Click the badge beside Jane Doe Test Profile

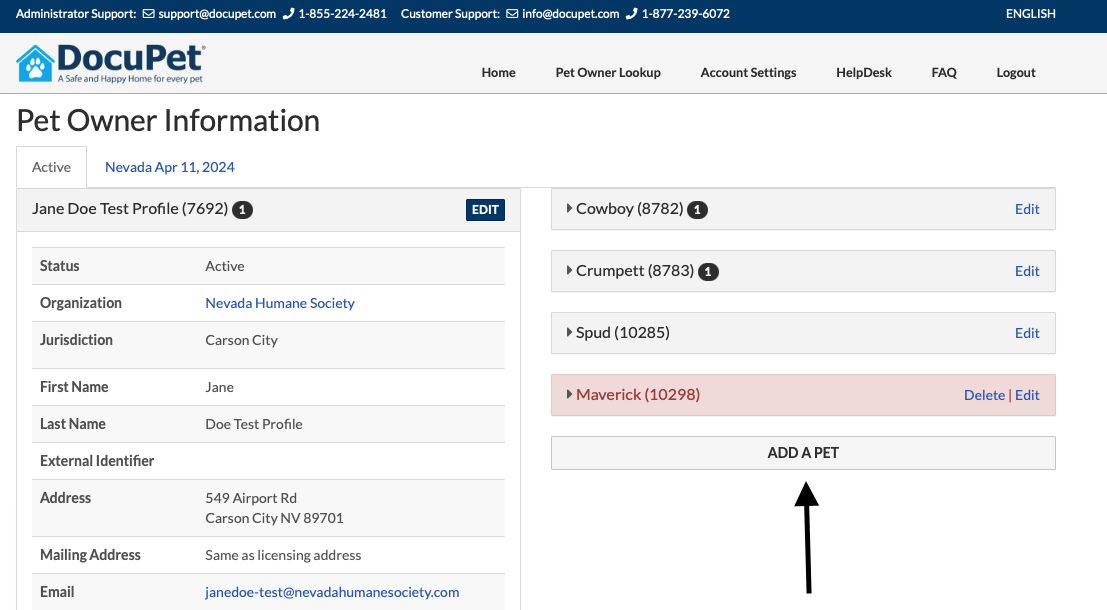[243, 210]
